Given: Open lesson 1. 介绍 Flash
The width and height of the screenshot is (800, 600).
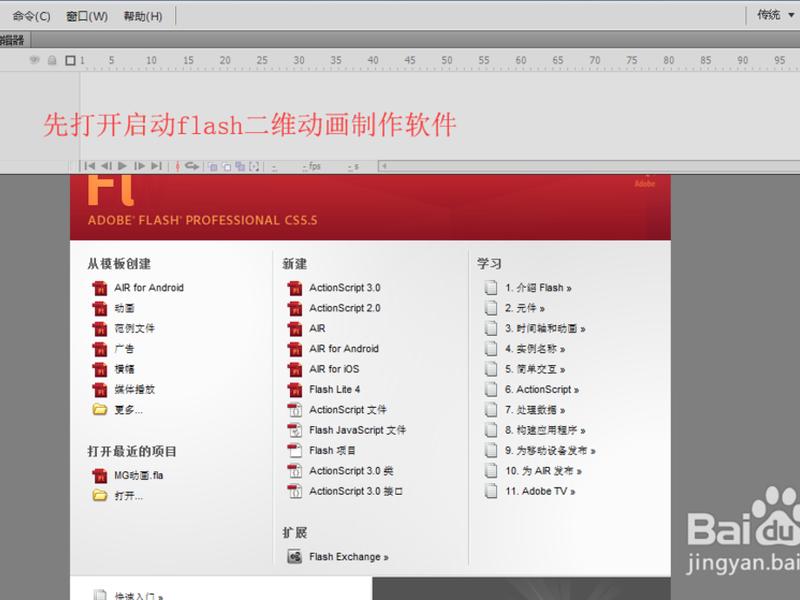Looking at the screenshot, I should (538, 288).
